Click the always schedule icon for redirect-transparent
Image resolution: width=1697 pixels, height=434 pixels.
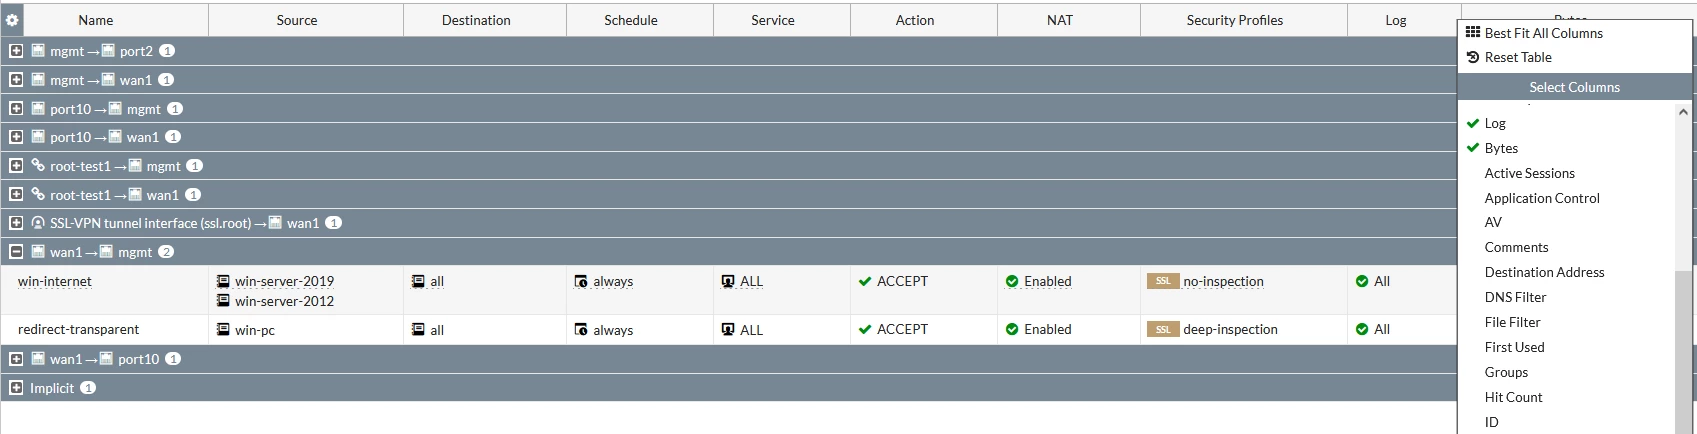pos(581,330)
